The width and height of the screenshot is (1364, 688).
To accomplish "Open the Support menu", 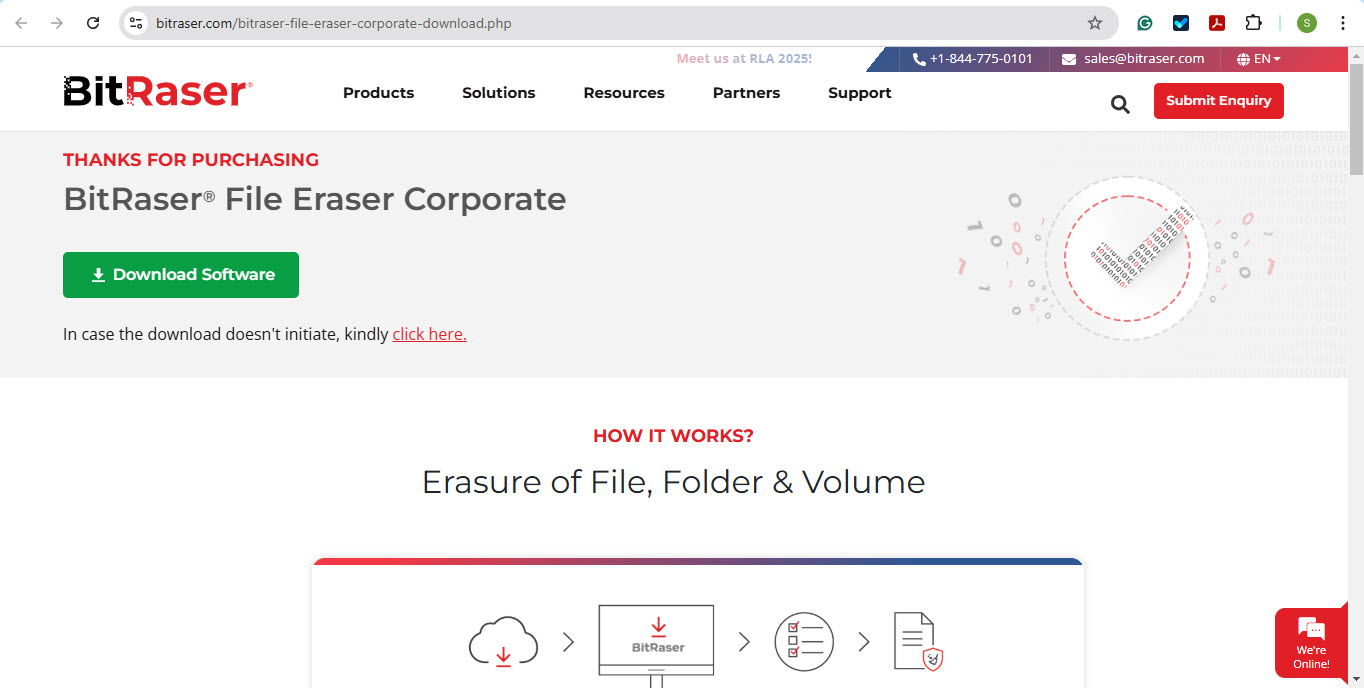I will pyautogui.click(x=860, y=93).
